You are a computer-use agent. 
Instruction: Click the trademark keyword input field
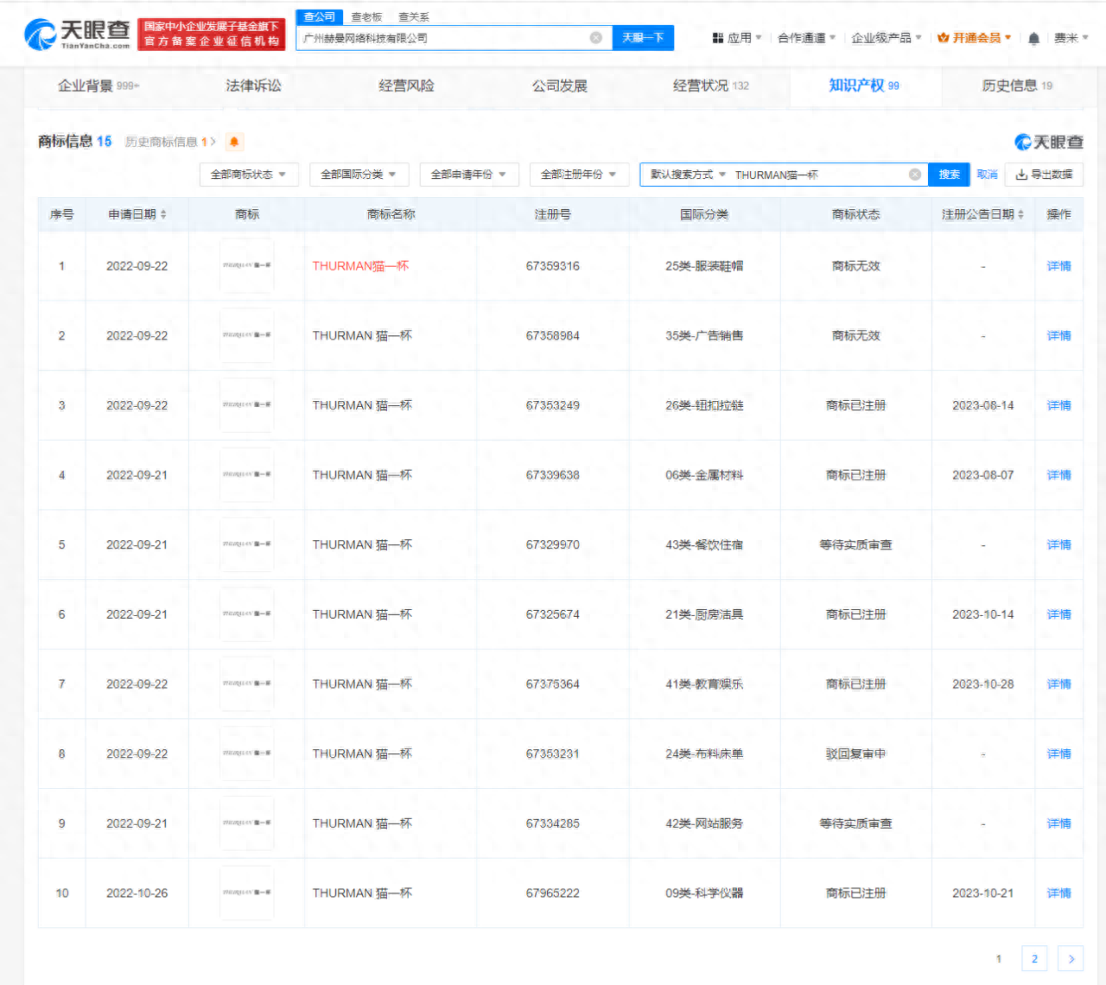pyautogui.click(x=818, y=174)
